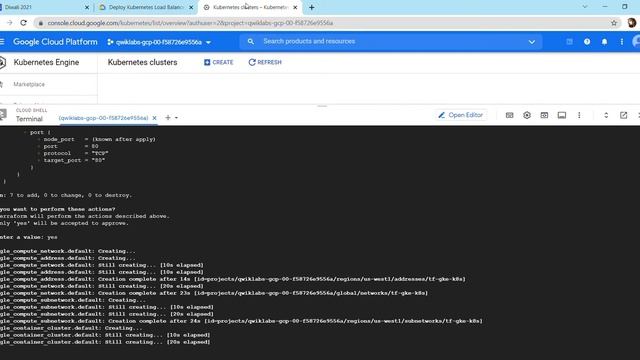Minimize the Chrome browser window

pos(605,7)
